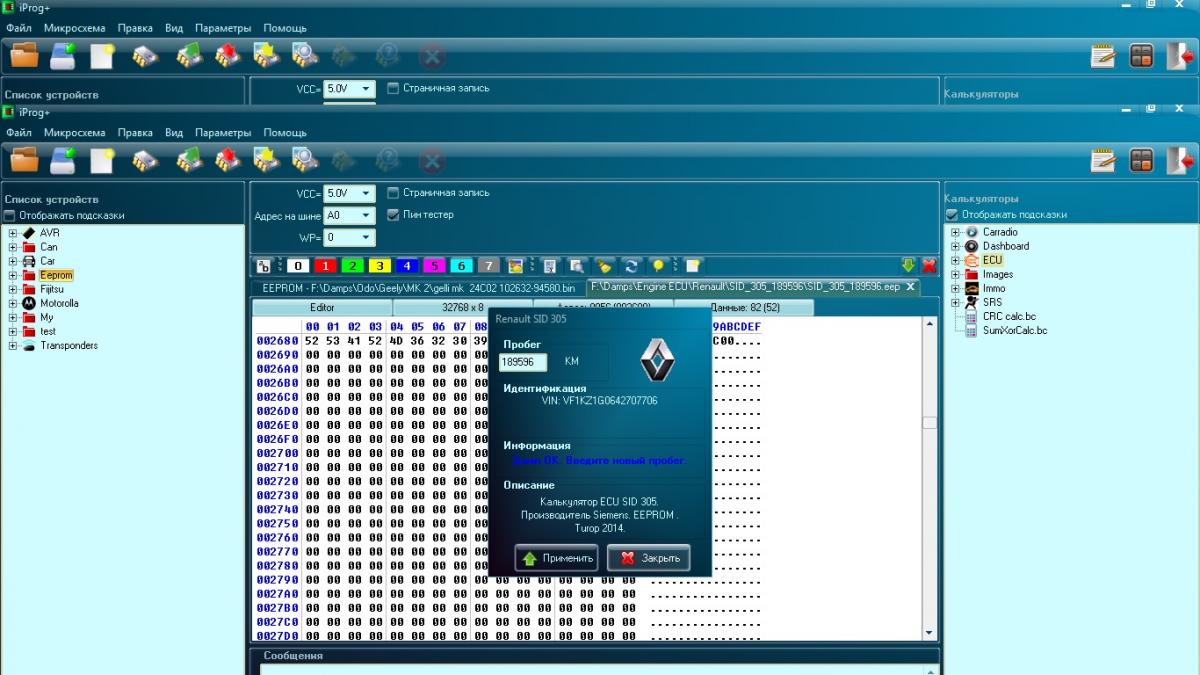1200x675 pixels.
Task: Select magenta buffer button 5
Action: coord(433,266)
